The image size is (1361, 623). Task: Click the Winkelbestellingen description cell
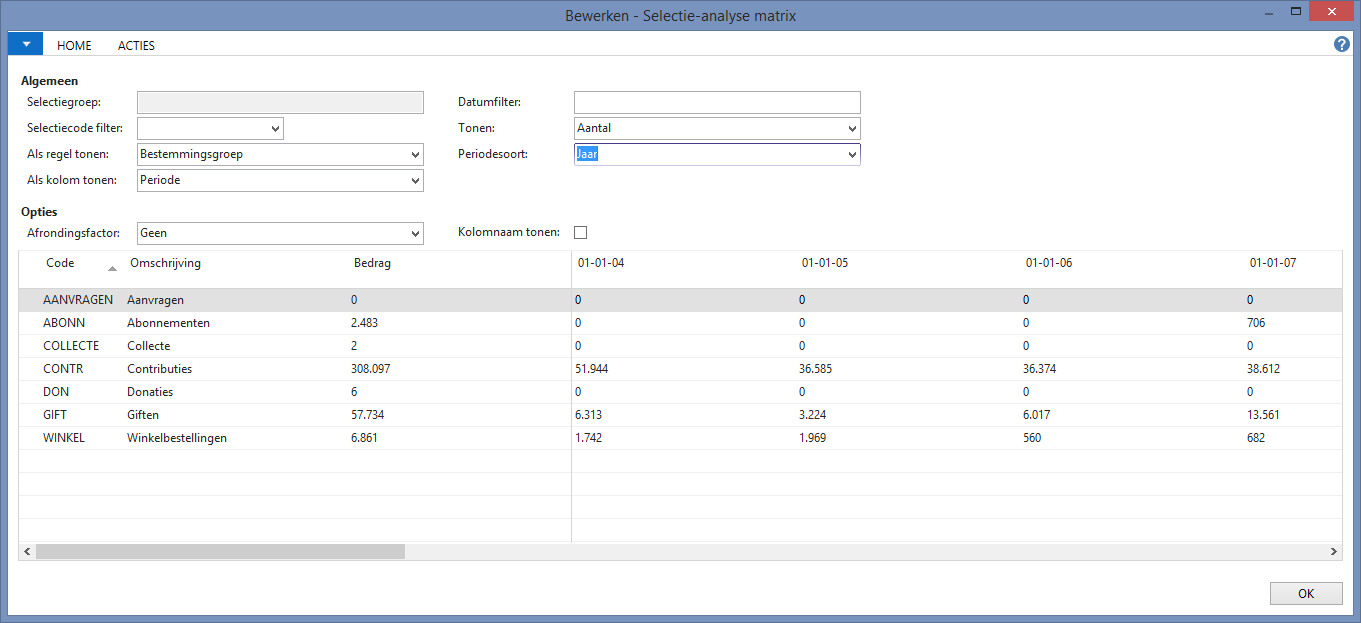click(x=177, y=438)
